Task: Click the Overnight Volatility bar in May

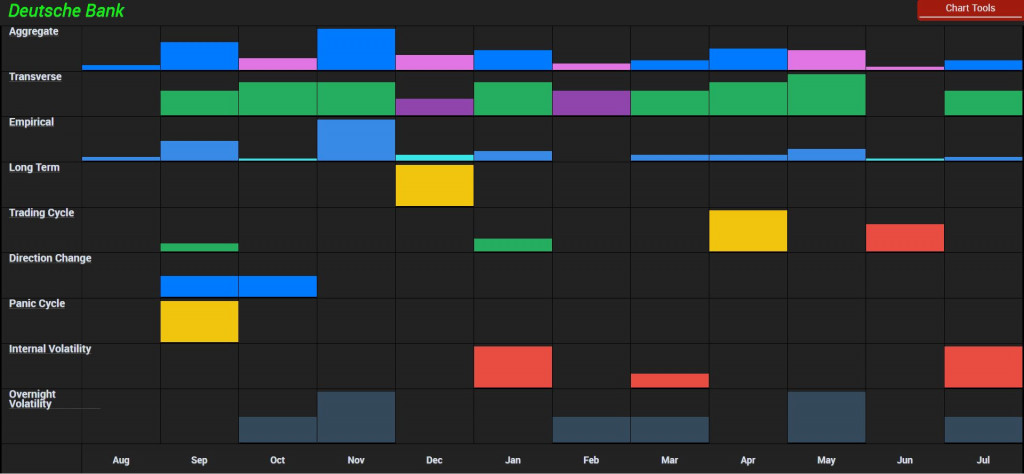Action: [826, 417]
